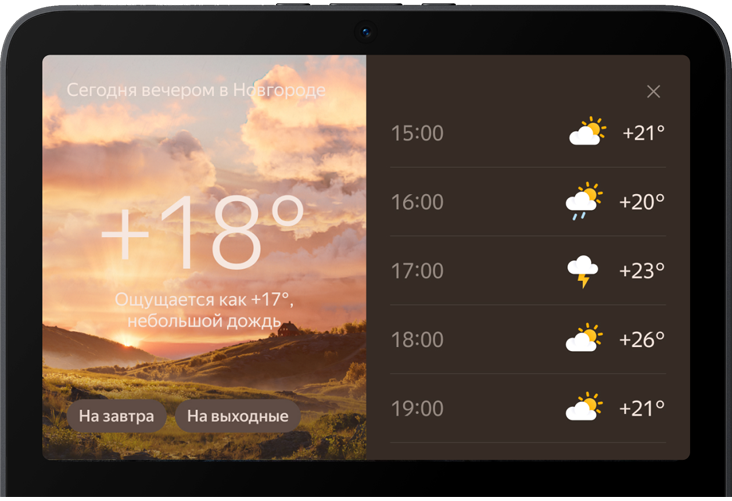Close the hourly forecast panel
The height and width of the screenshot is (501, 732).
653,92
